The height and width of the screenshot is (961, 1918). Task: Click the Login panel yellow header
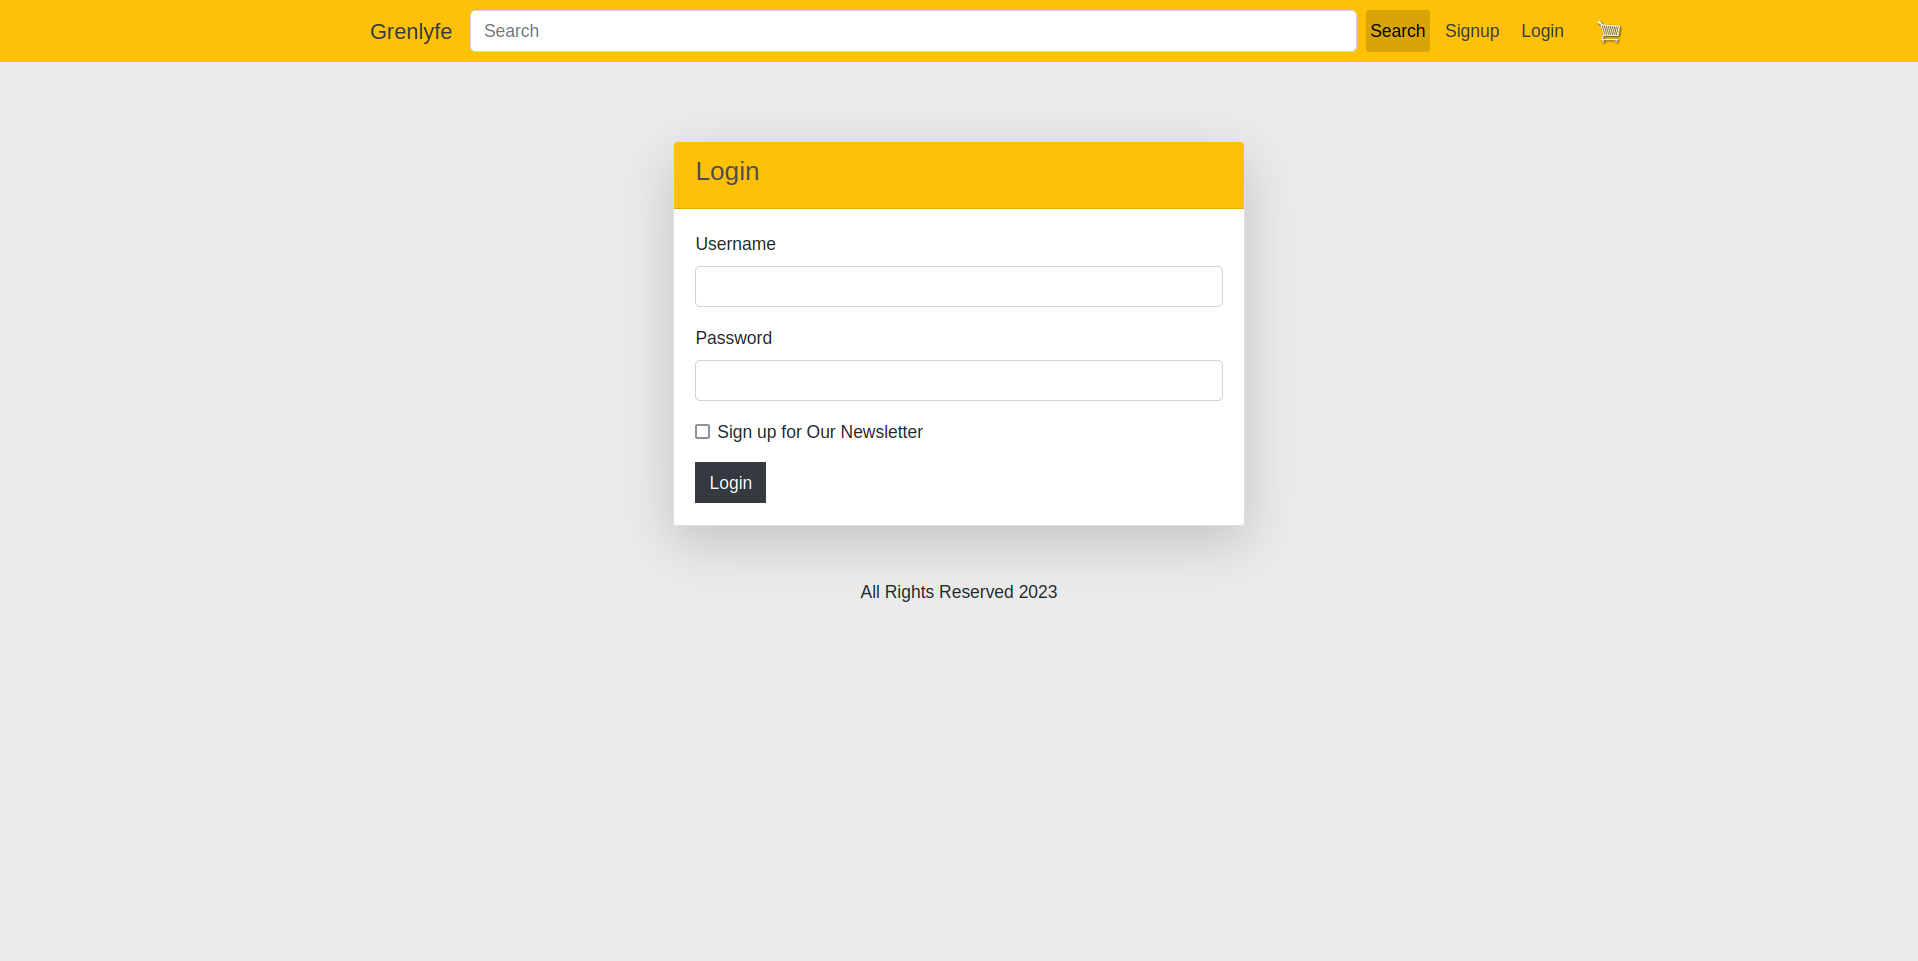(957, 175)
